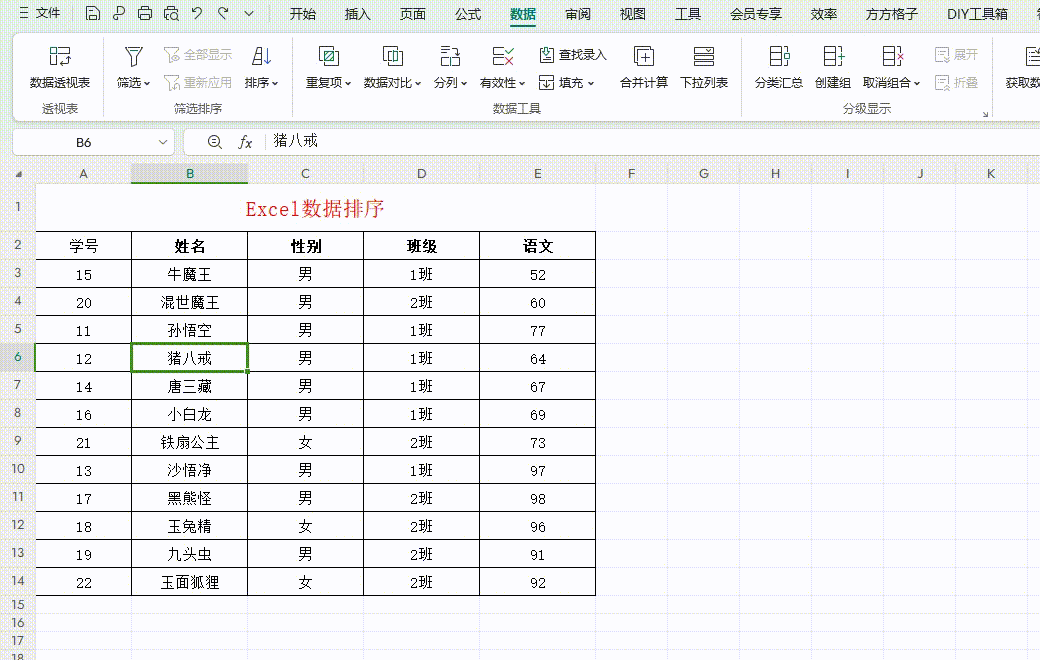Click the Name Box showing B6

tap(84, 142)
